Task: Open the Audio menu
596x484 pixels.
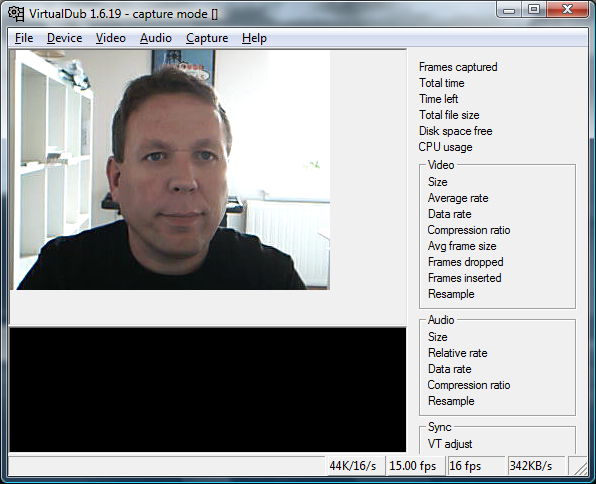Action: (x=156, y=38)
